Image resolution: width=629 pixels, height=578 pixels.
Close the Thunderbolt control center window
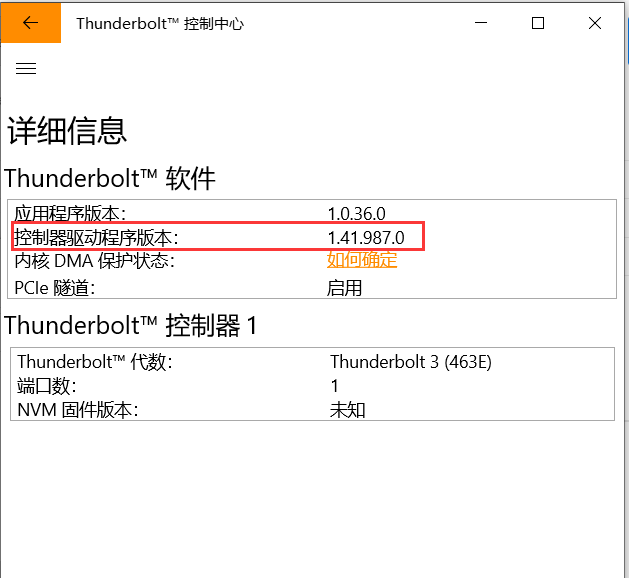(595, 23)
